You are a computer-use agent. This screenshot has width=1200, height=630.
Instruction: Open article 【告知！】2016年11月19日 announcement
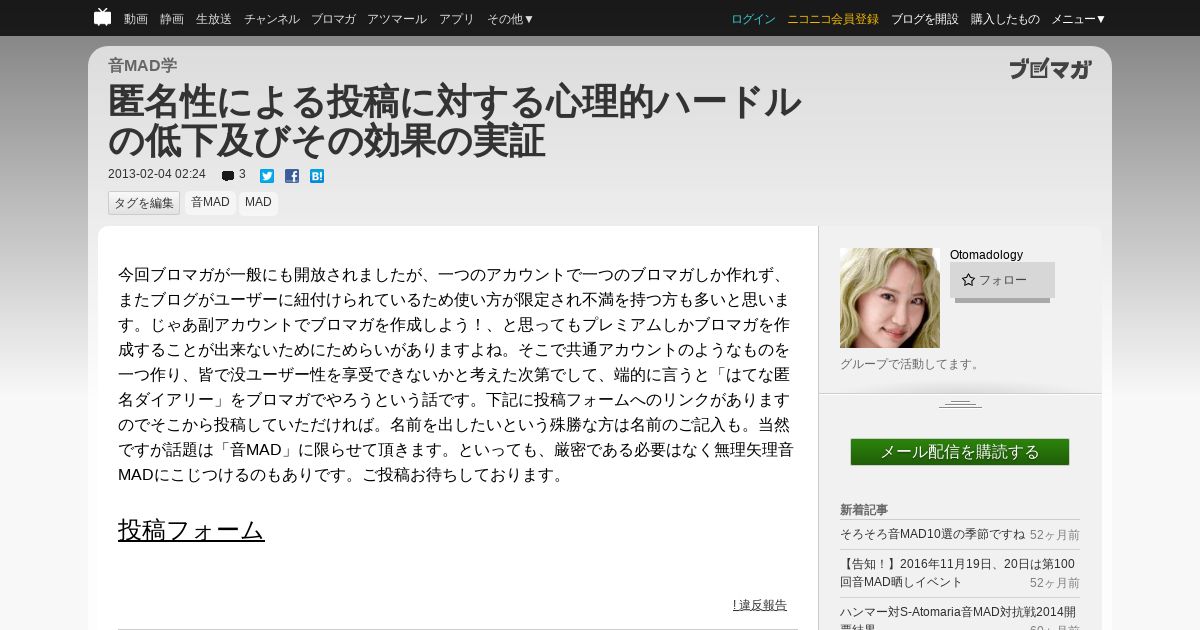coord(957,573)
